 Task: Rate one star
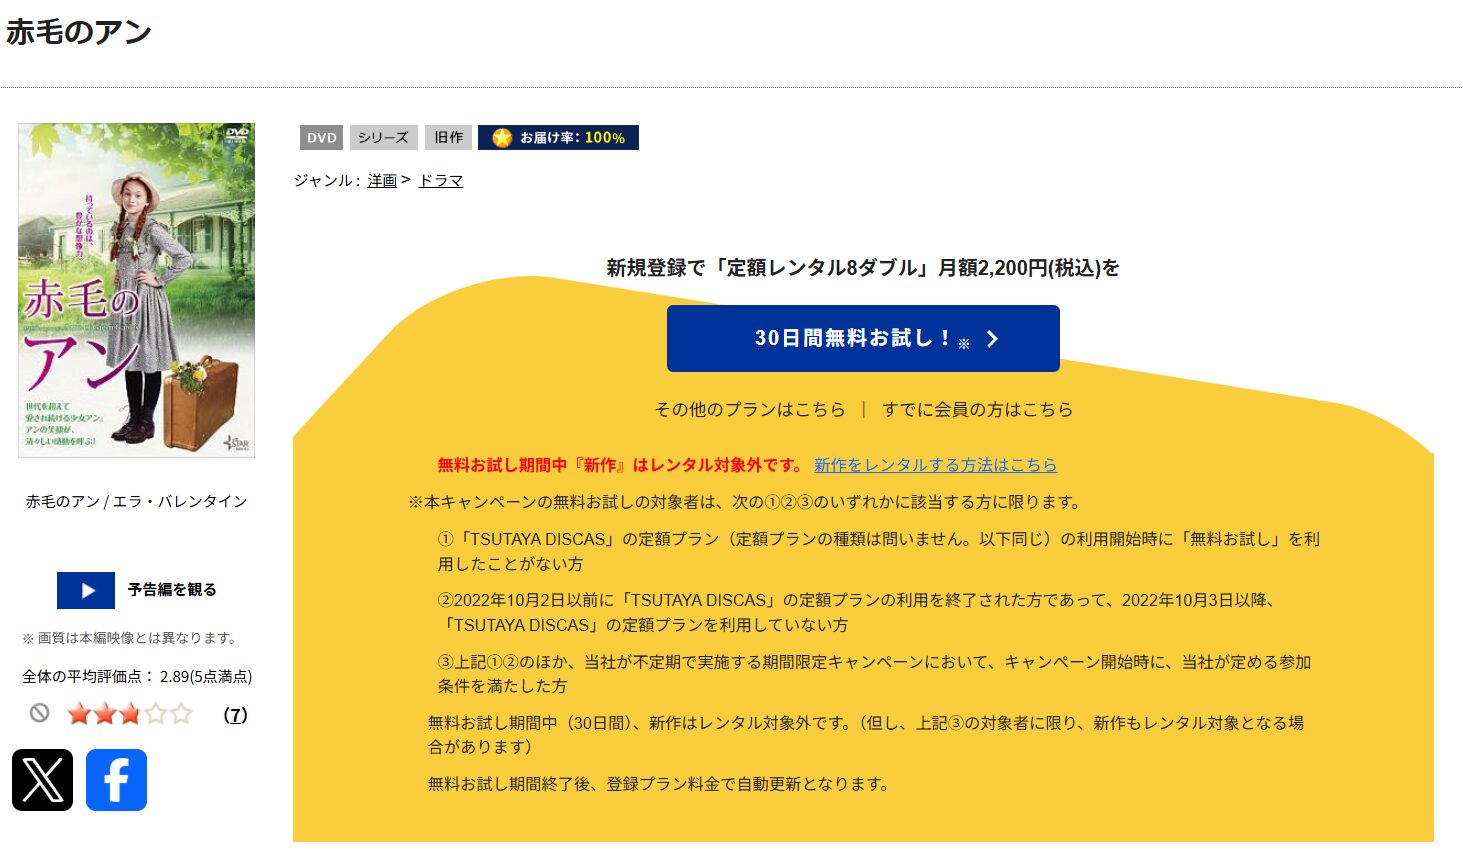[79, 714]
